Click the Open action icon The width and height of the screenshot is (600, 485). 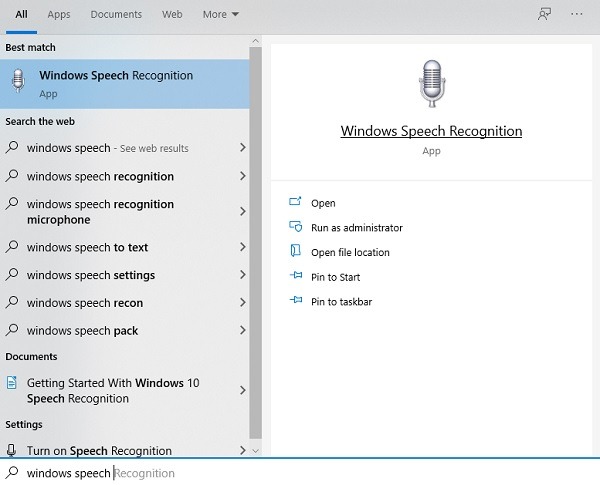(x=295, y=201)
